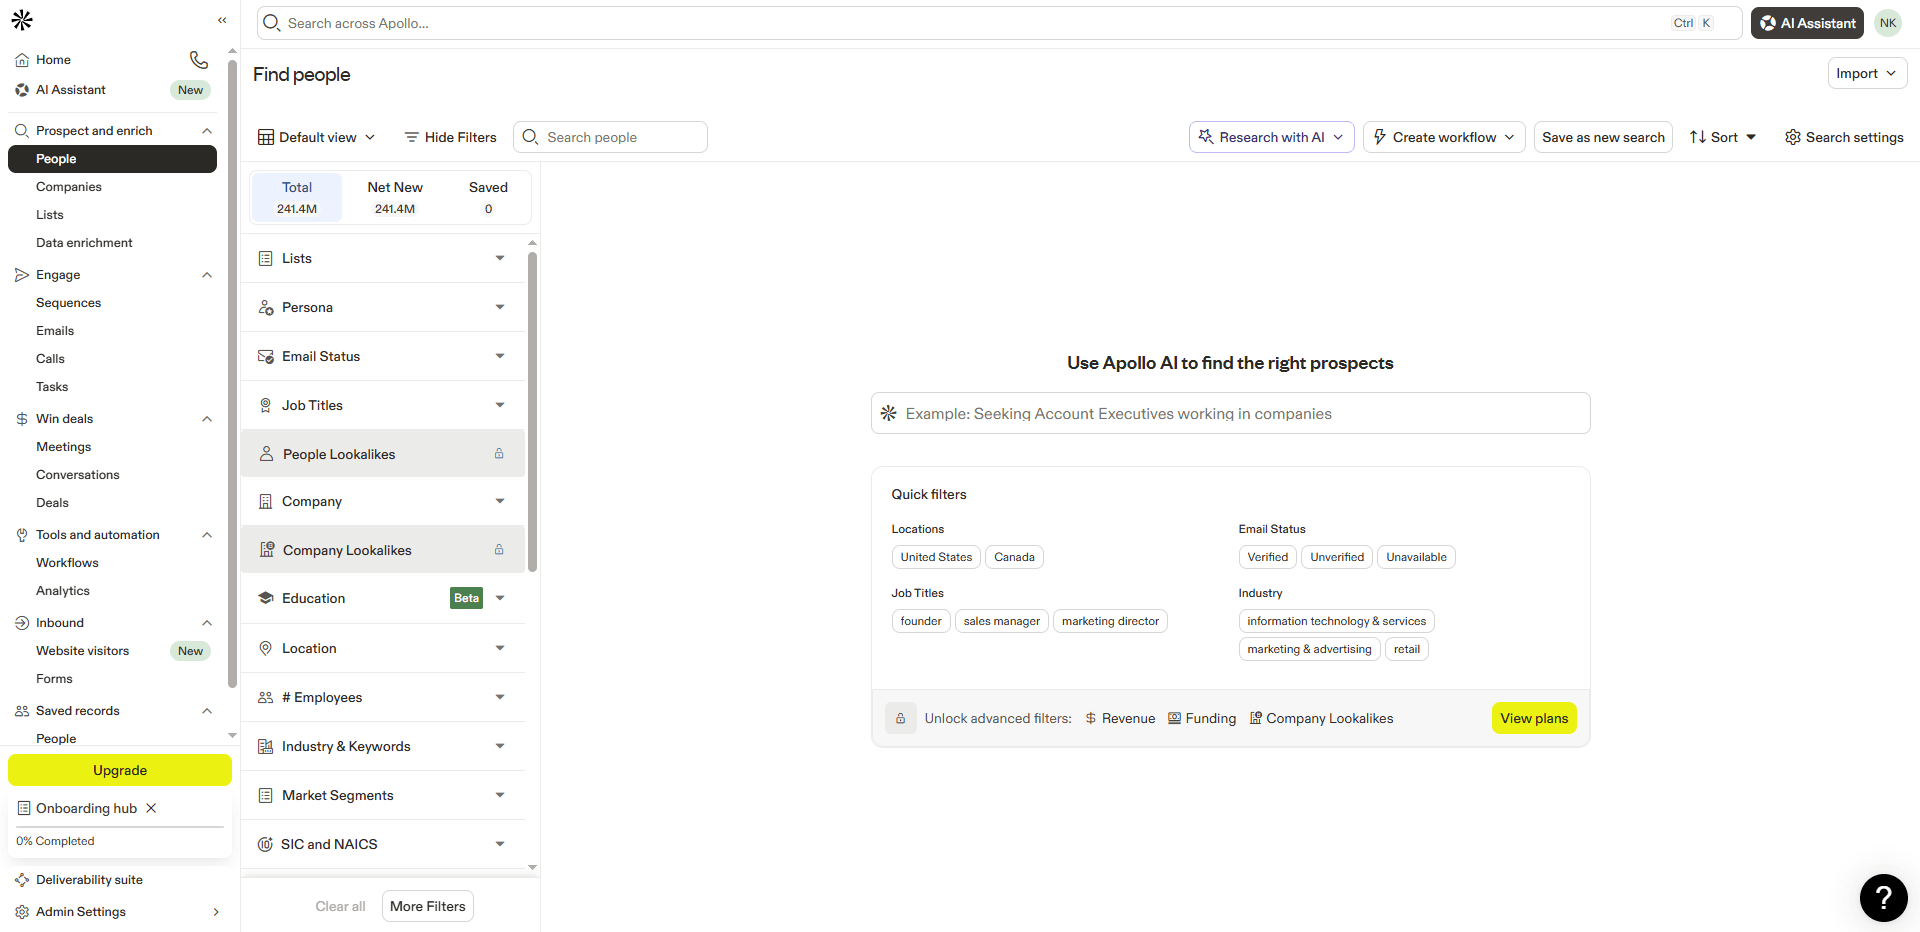Click the filter panel vertical scrollbar
Screen dimensions: 1920x932
[x=532, y=412]
